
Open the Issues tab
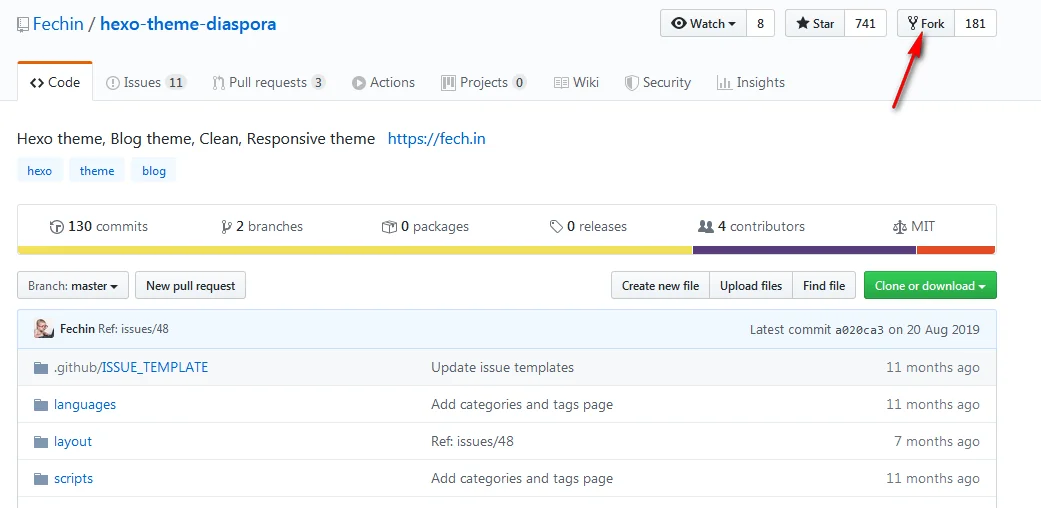[x=145, y=82]
